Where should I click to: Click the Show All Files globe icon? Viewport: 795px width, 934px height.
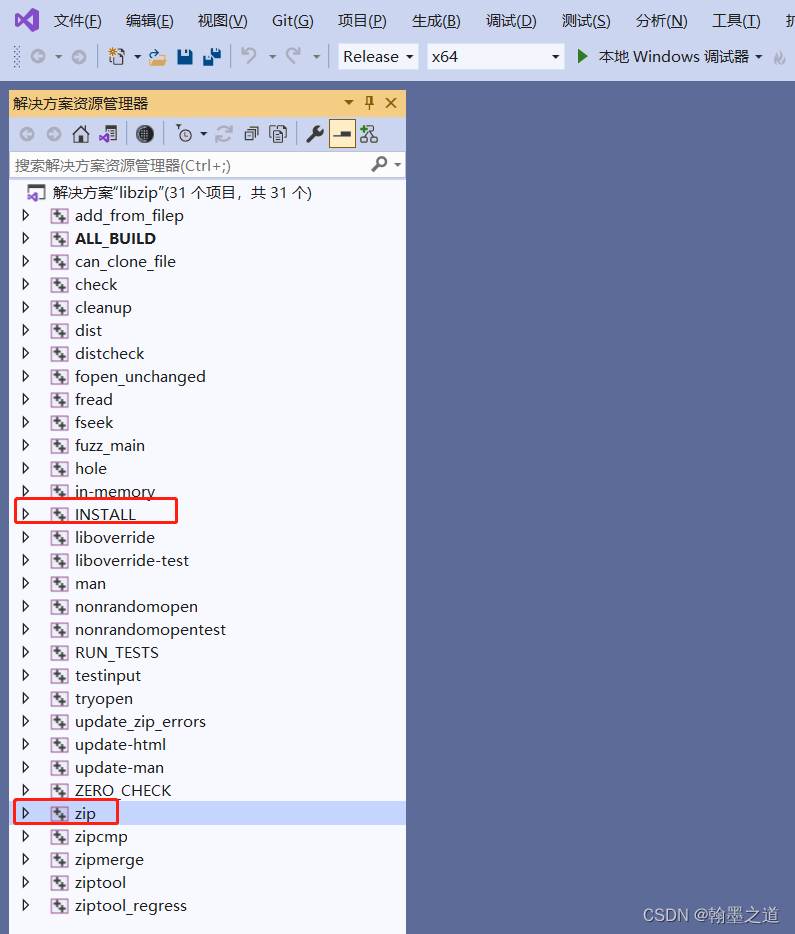(145, 134)
